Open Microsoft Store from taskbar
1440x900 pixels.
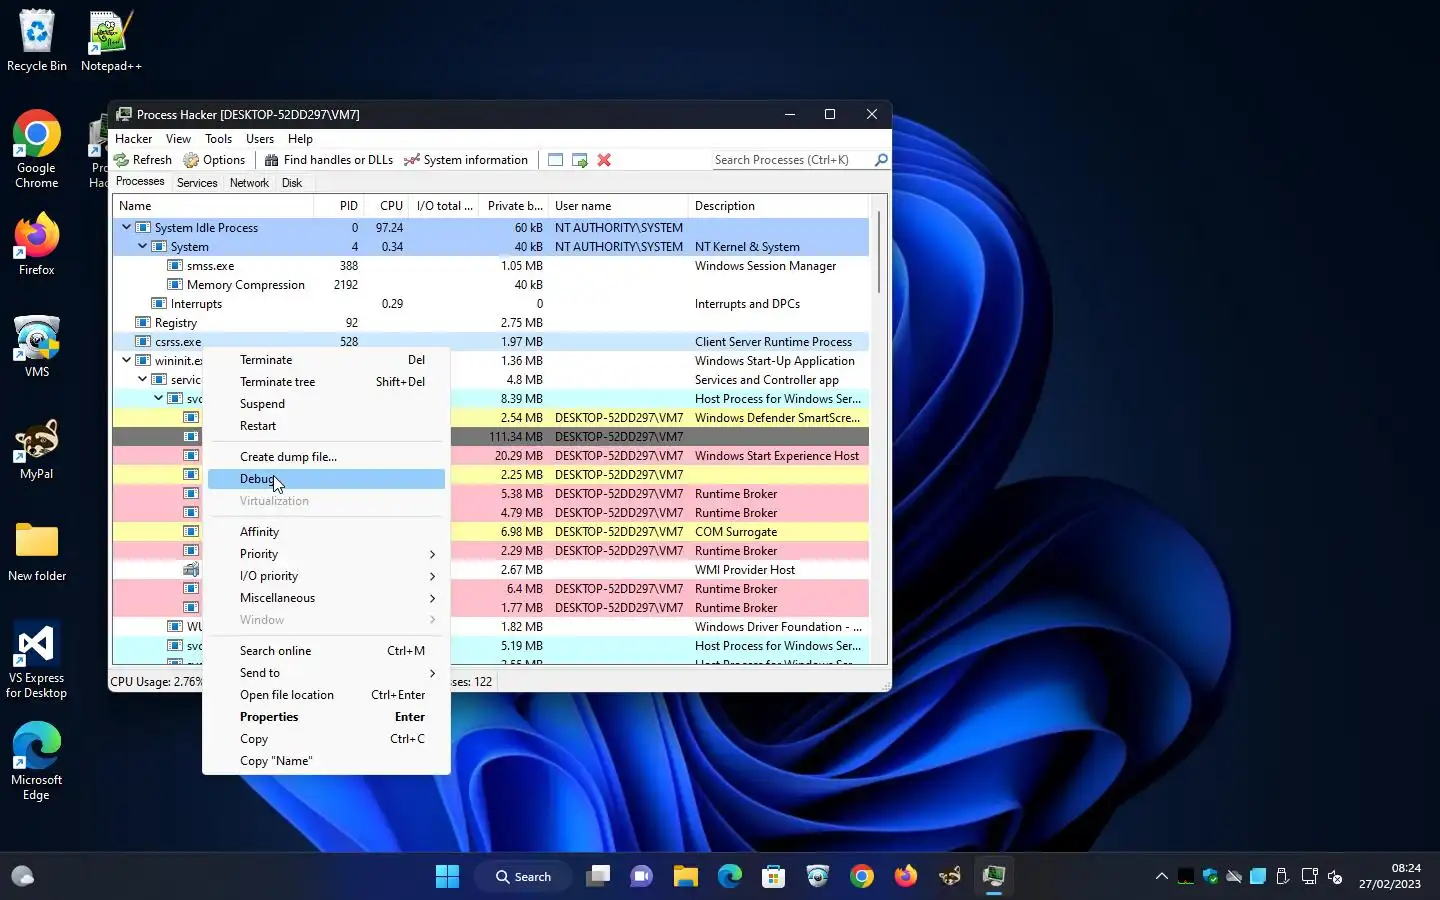pos(773,877)
